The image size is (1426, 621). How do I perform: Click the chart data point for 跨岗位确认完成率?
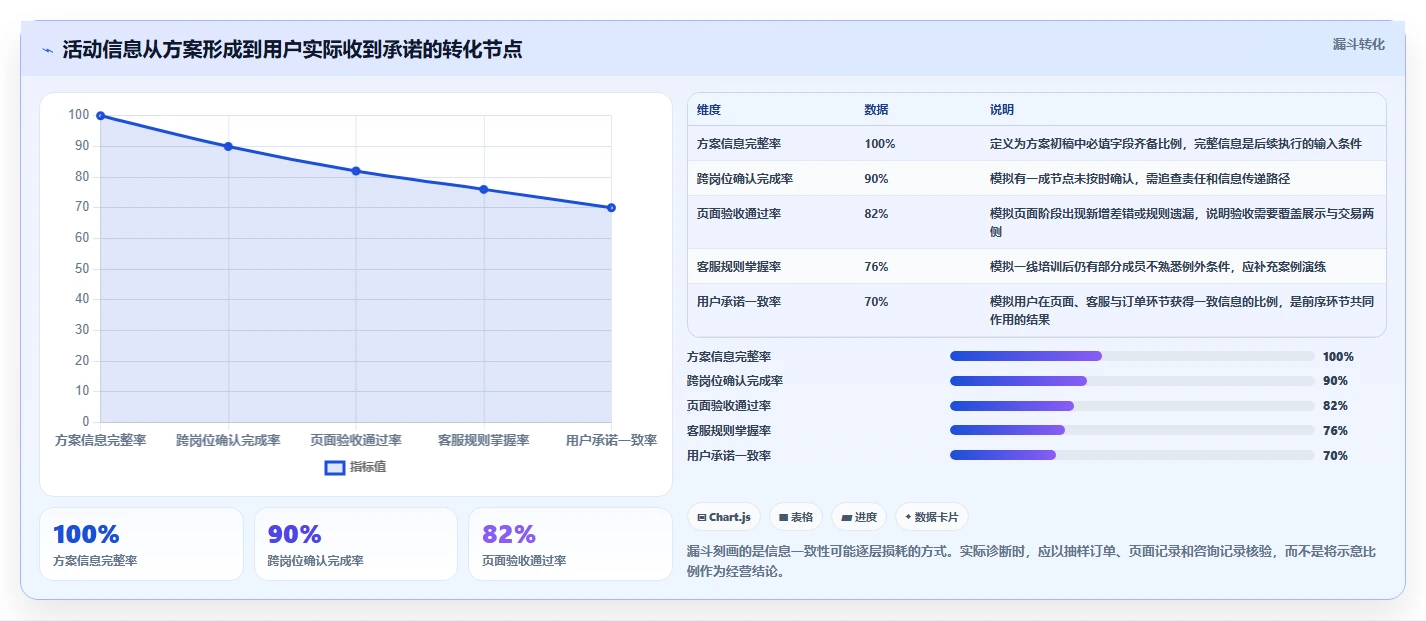[x=228, y=146]
